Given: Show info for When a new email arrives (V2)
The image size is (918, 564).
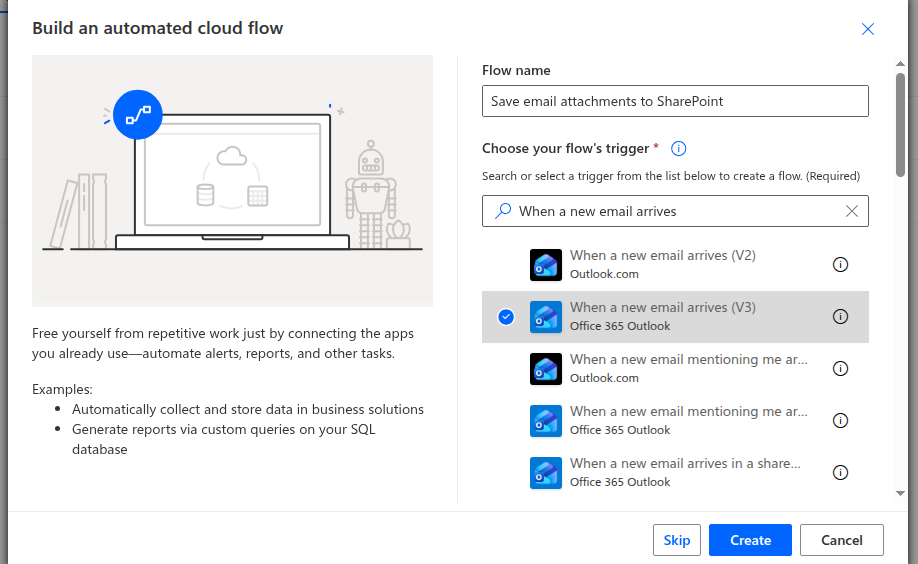Looking at the screenshot, I should [x=840, y=265].
